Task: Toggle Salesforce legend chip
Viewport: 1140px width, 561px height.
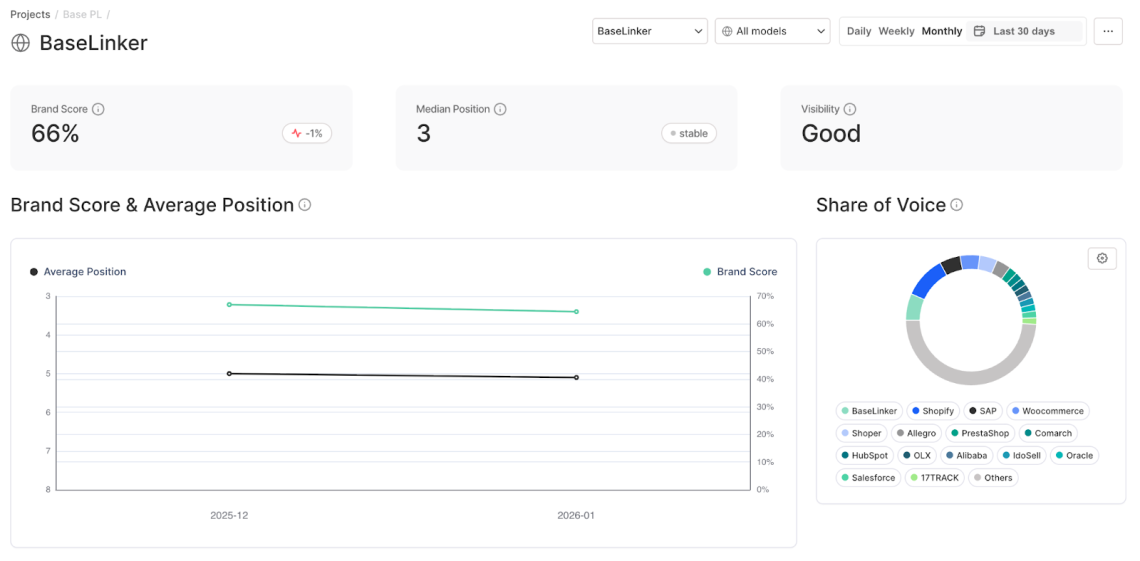Action: coord(869,478)
